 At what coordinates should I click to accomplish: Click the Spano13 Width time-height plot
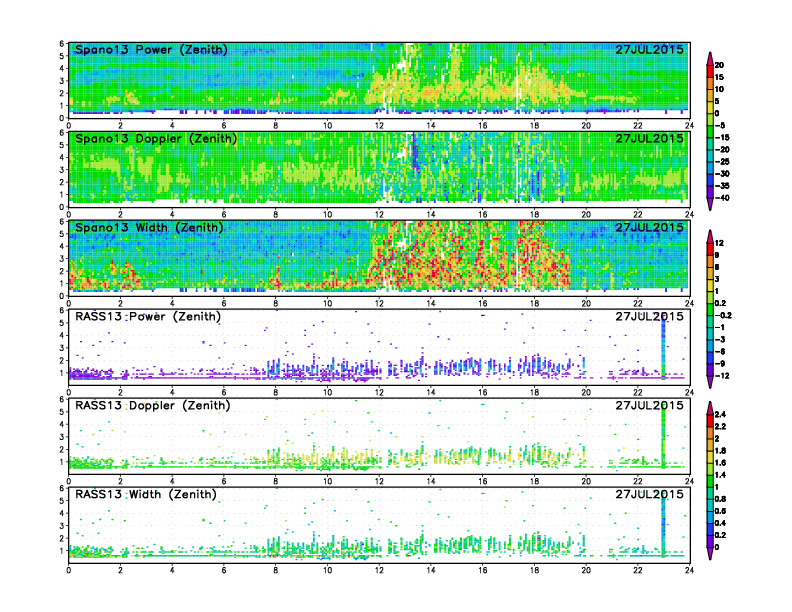click(379, 258)
